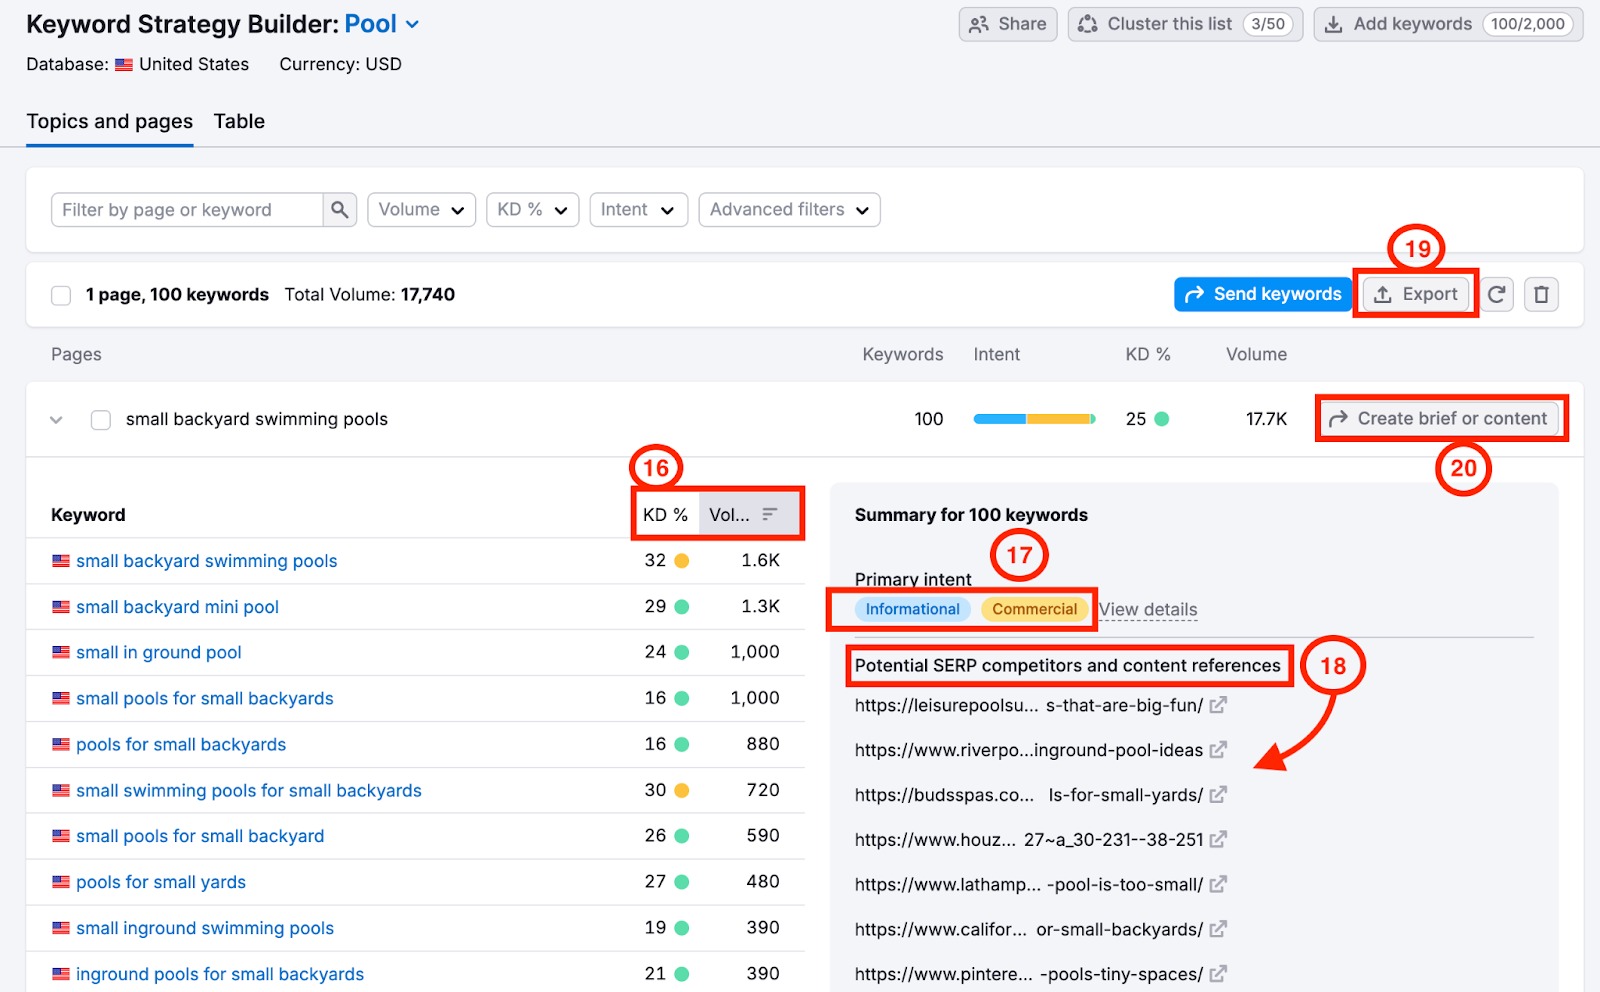Click the KD % column header in Pages table
Screen dimensions: 1600x992
tap(1148, 355)
